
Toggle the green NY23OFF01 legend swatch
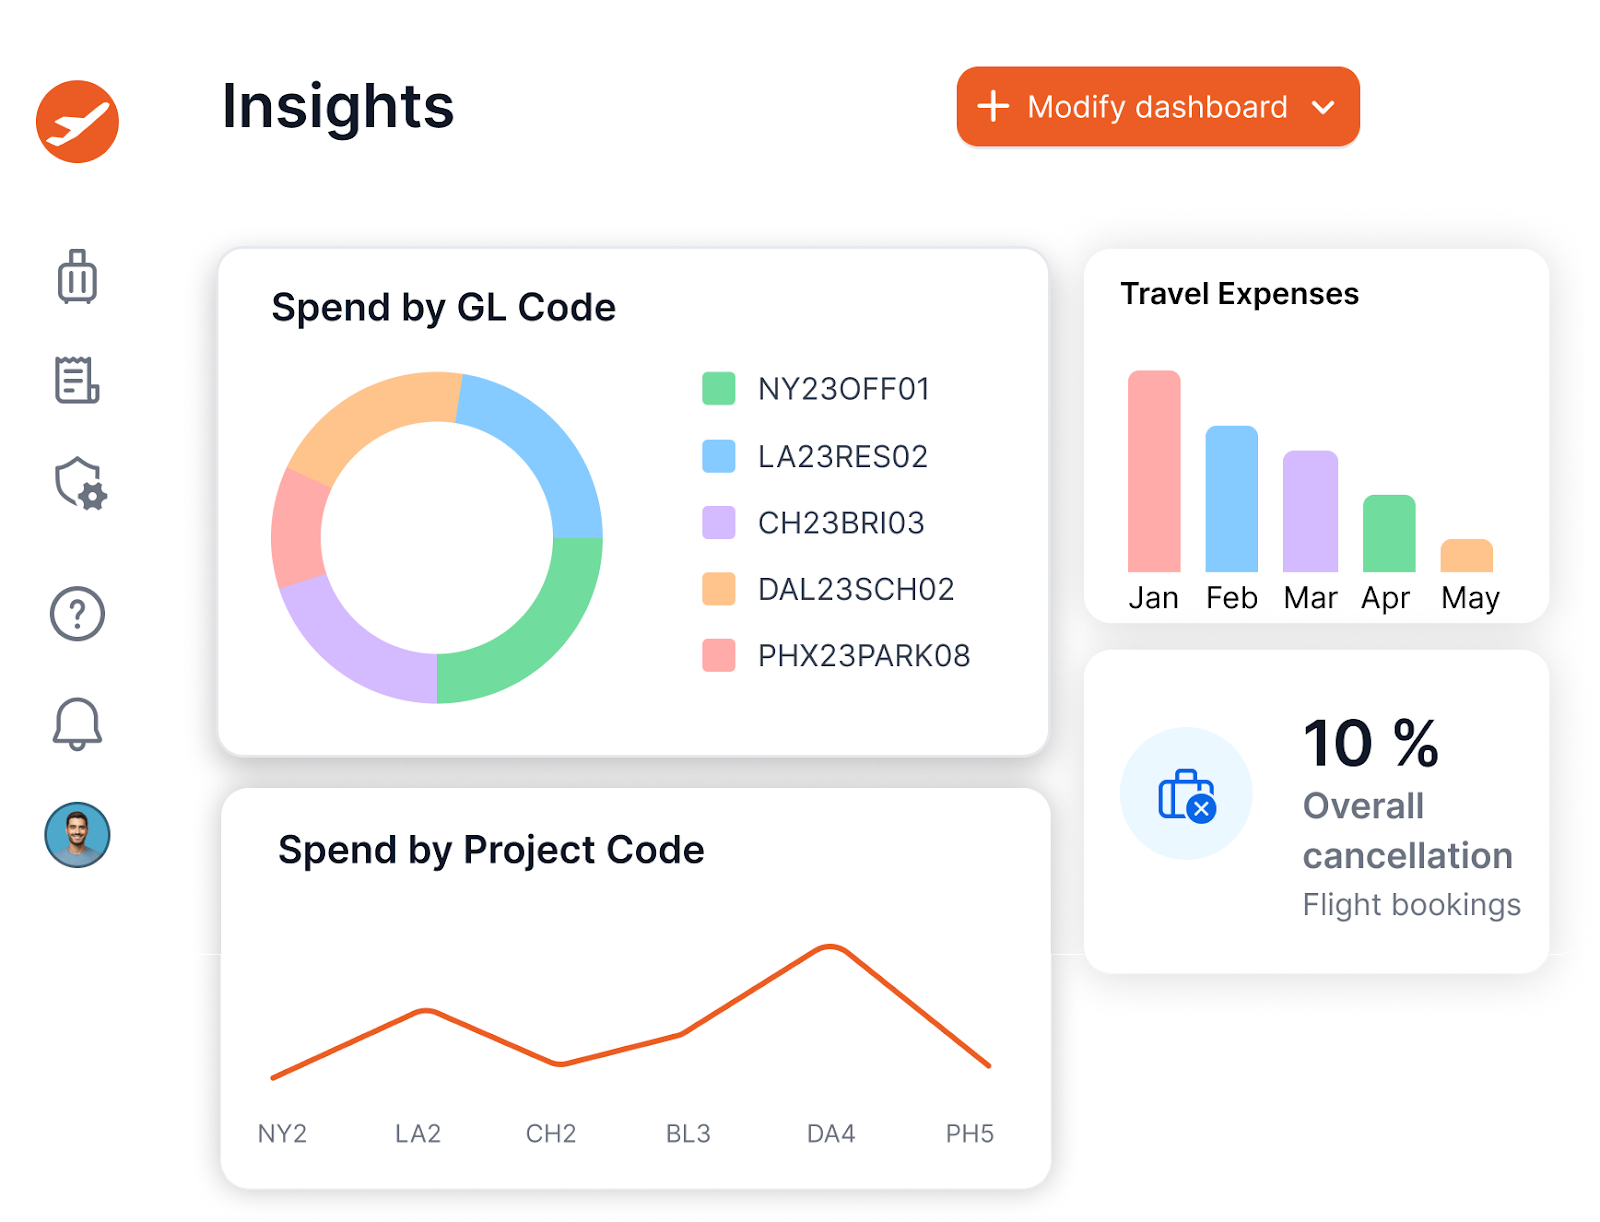tap(718, 389)
